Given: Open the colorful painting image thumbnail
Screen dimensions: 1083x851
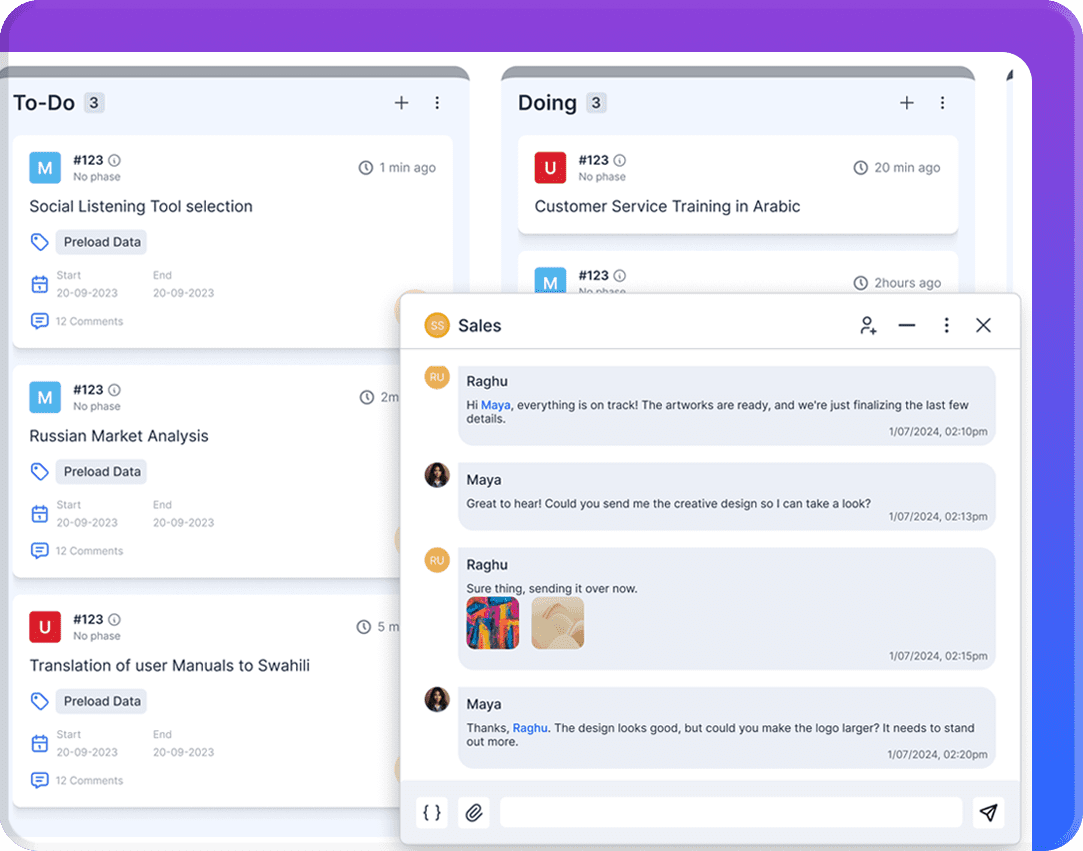Looking at the screenshot, I should point(492,623).
